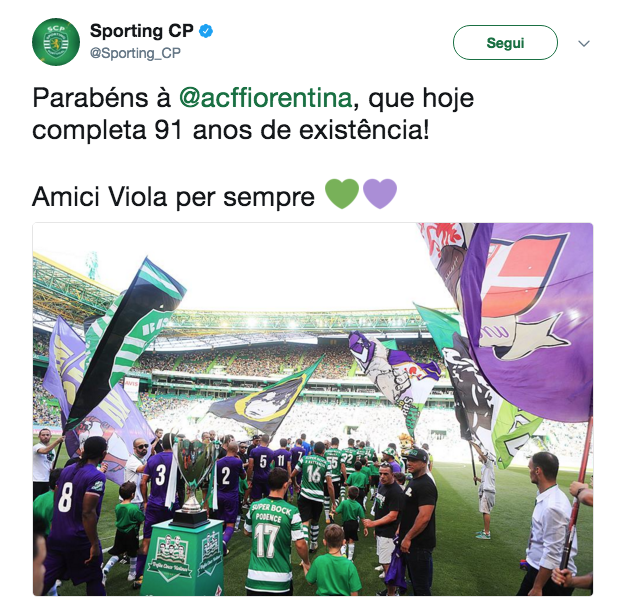625x606 pixels.
Task: Click the silver trophy in the photo
Action: (x=192, y=477)
